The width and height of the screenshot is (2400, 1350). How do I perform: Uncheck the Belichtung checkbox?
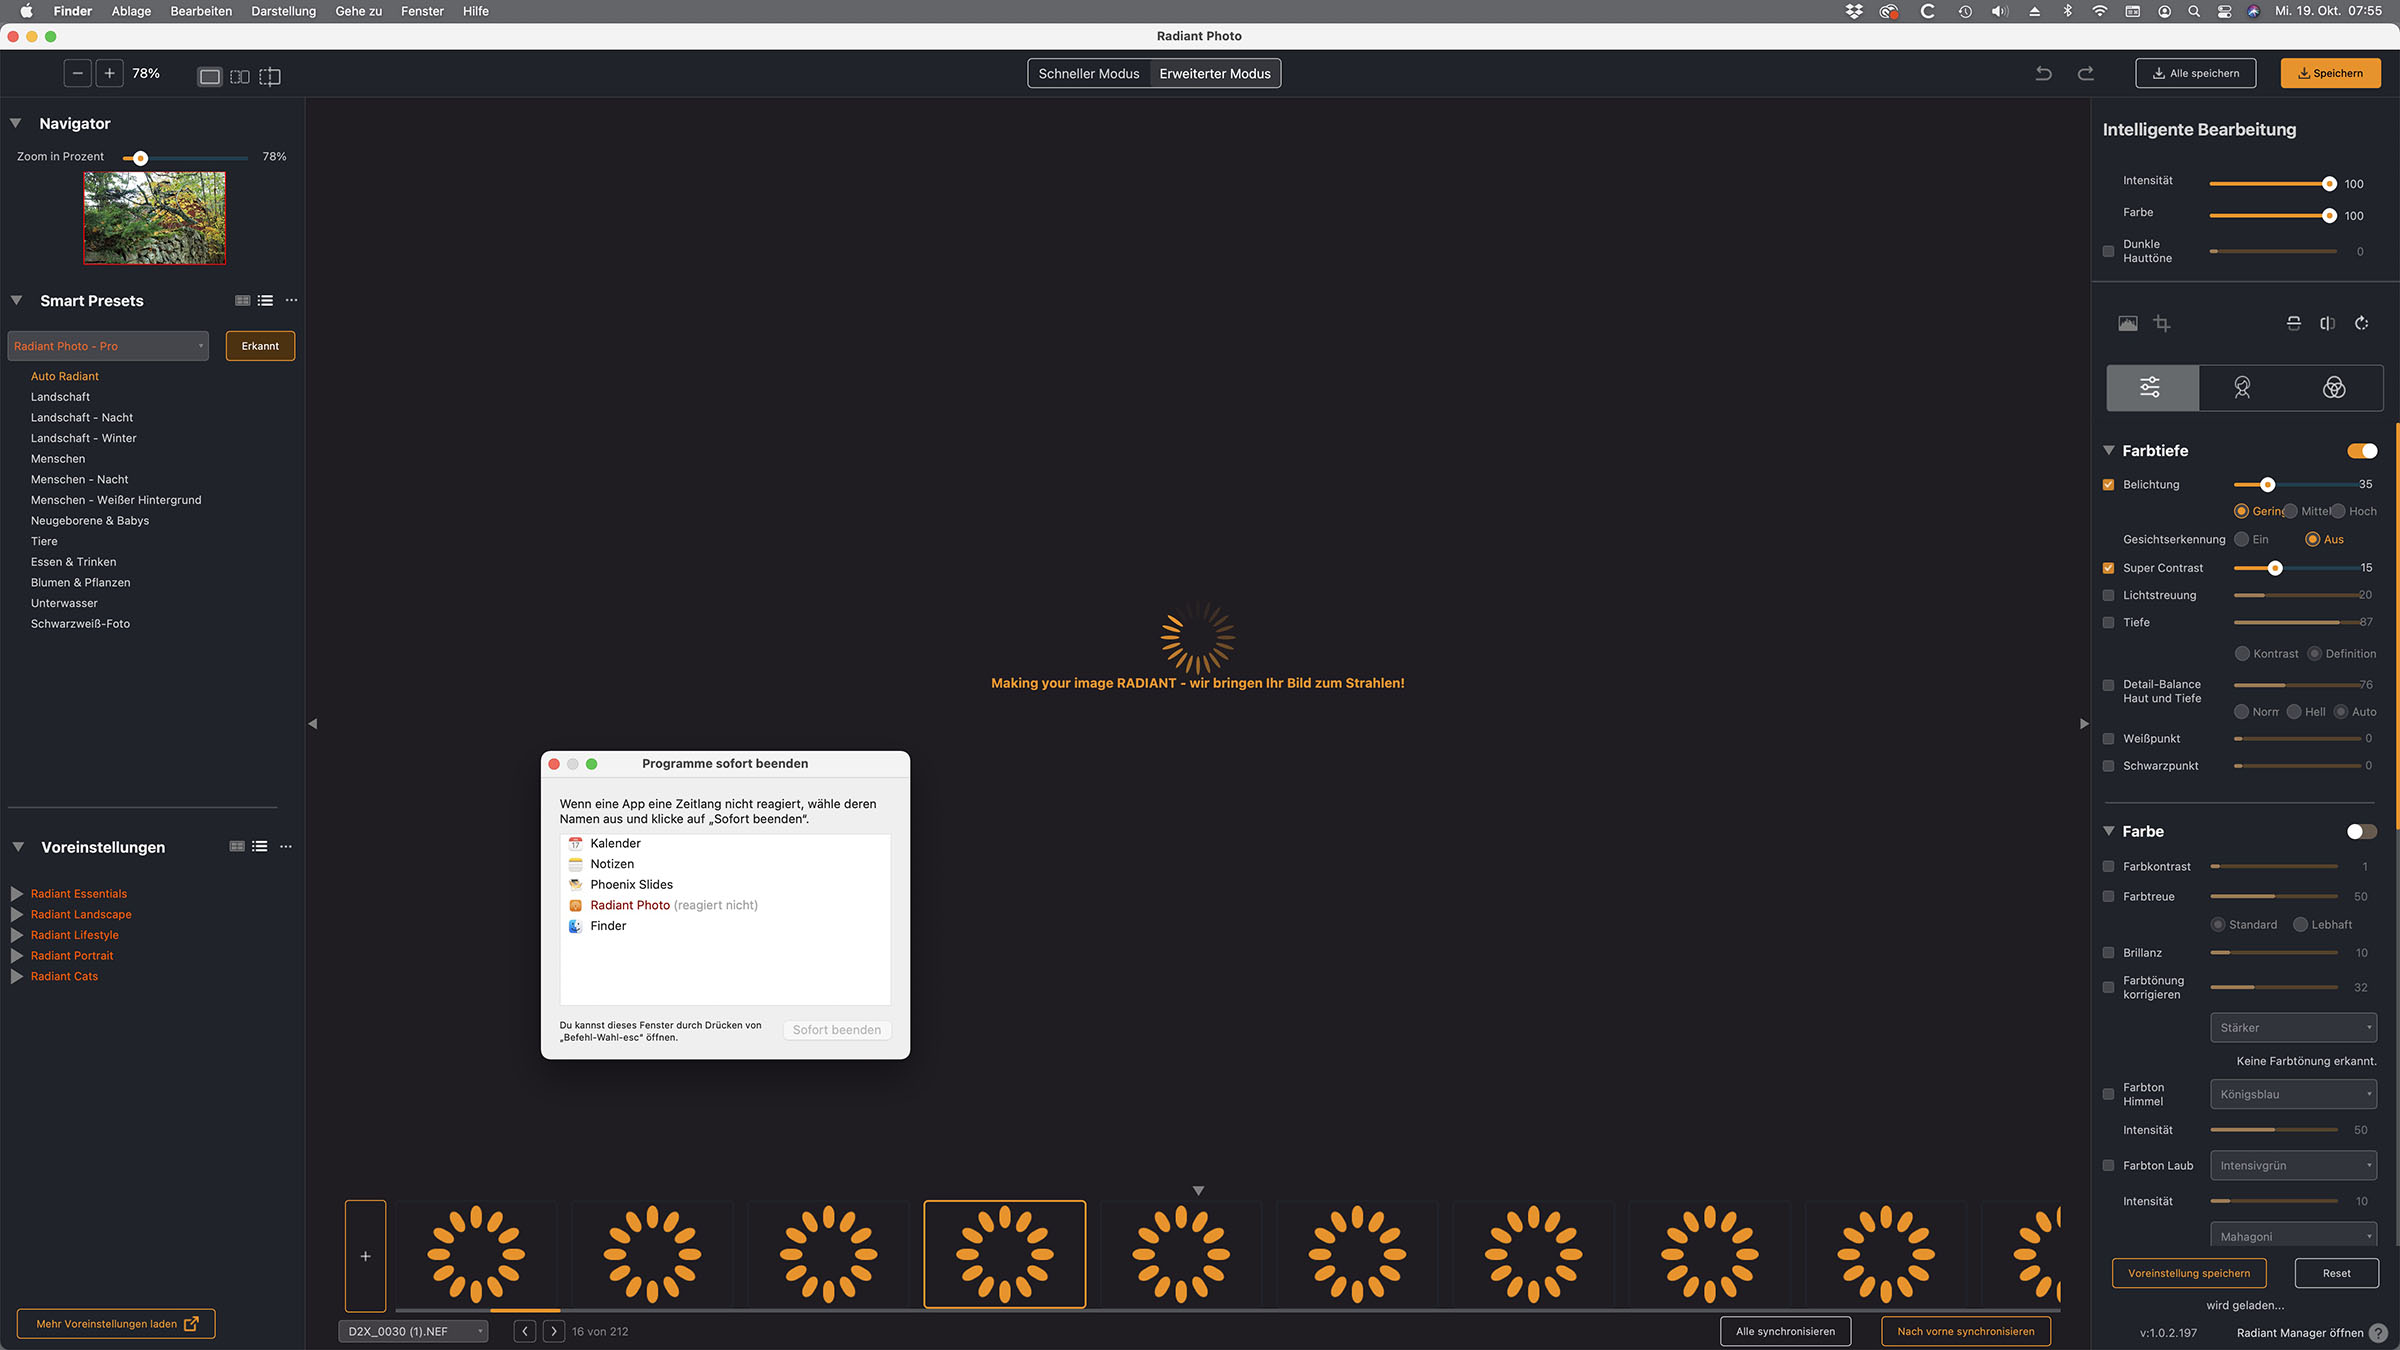click(2109, 485)
